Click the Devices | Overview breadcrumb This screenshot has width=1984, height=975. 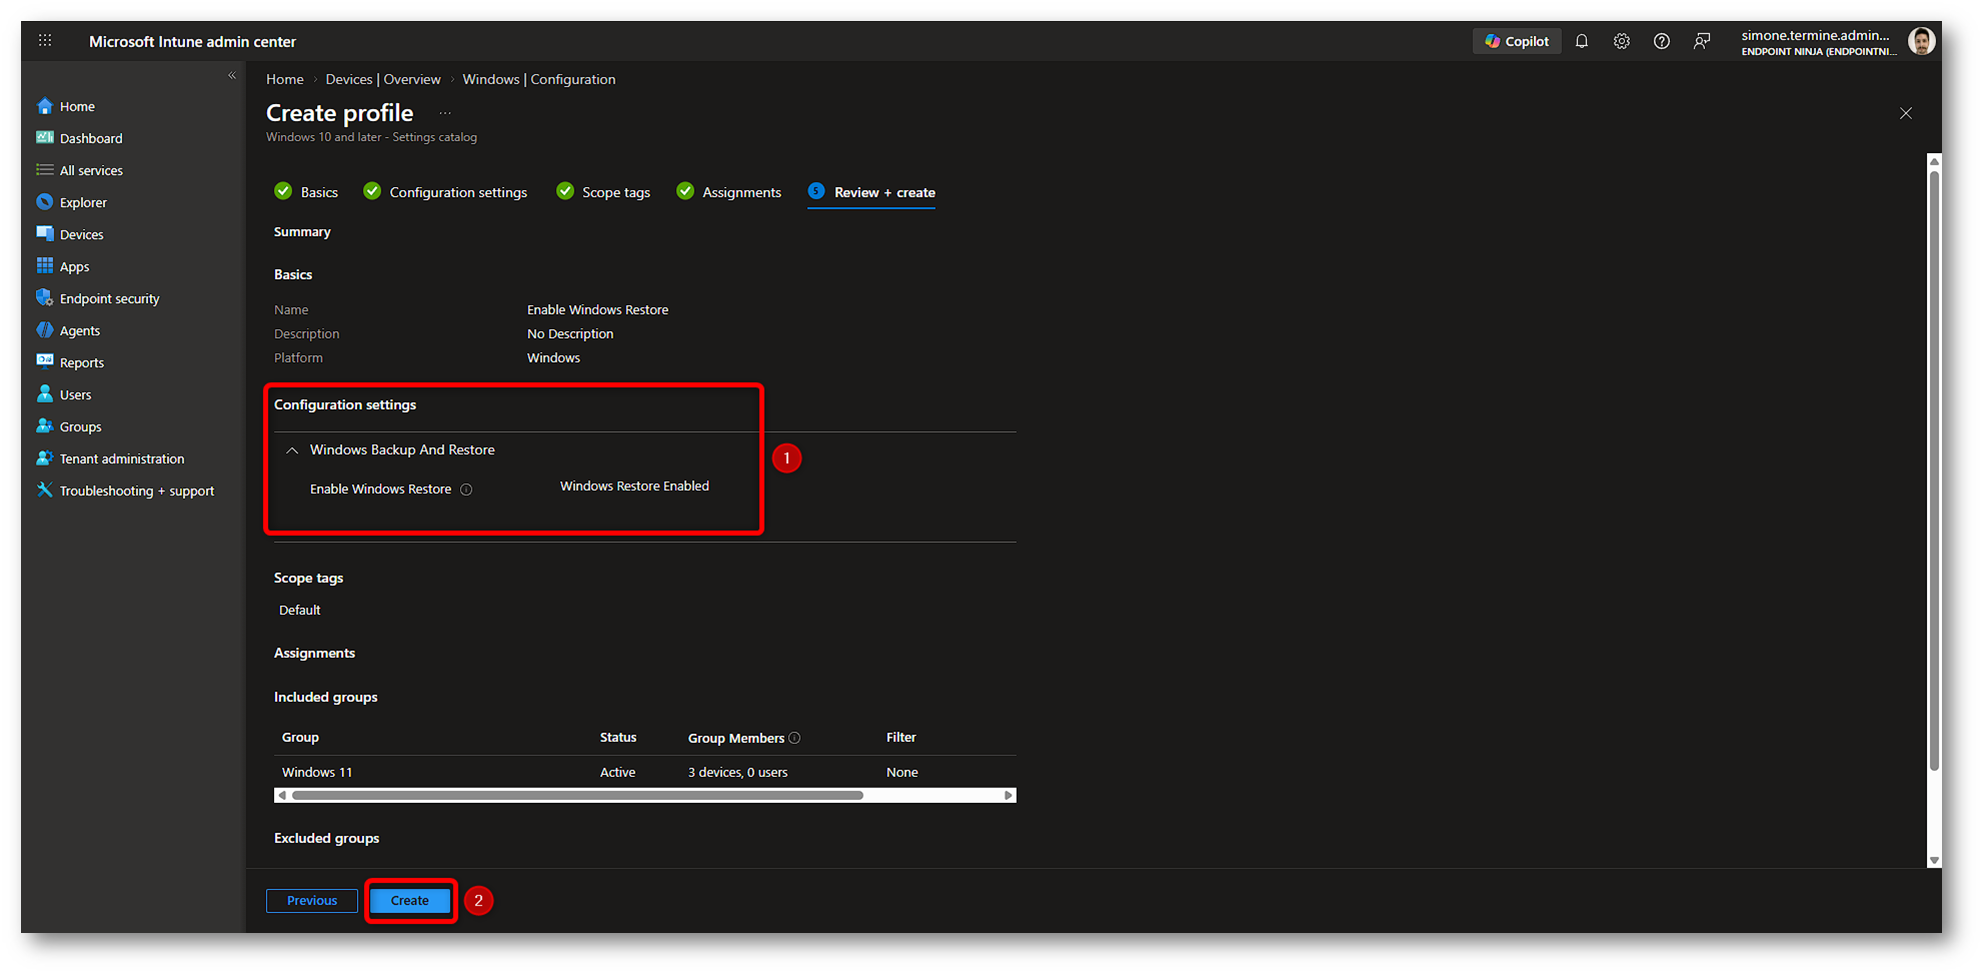pyautogui.click(x=383, y=79)
